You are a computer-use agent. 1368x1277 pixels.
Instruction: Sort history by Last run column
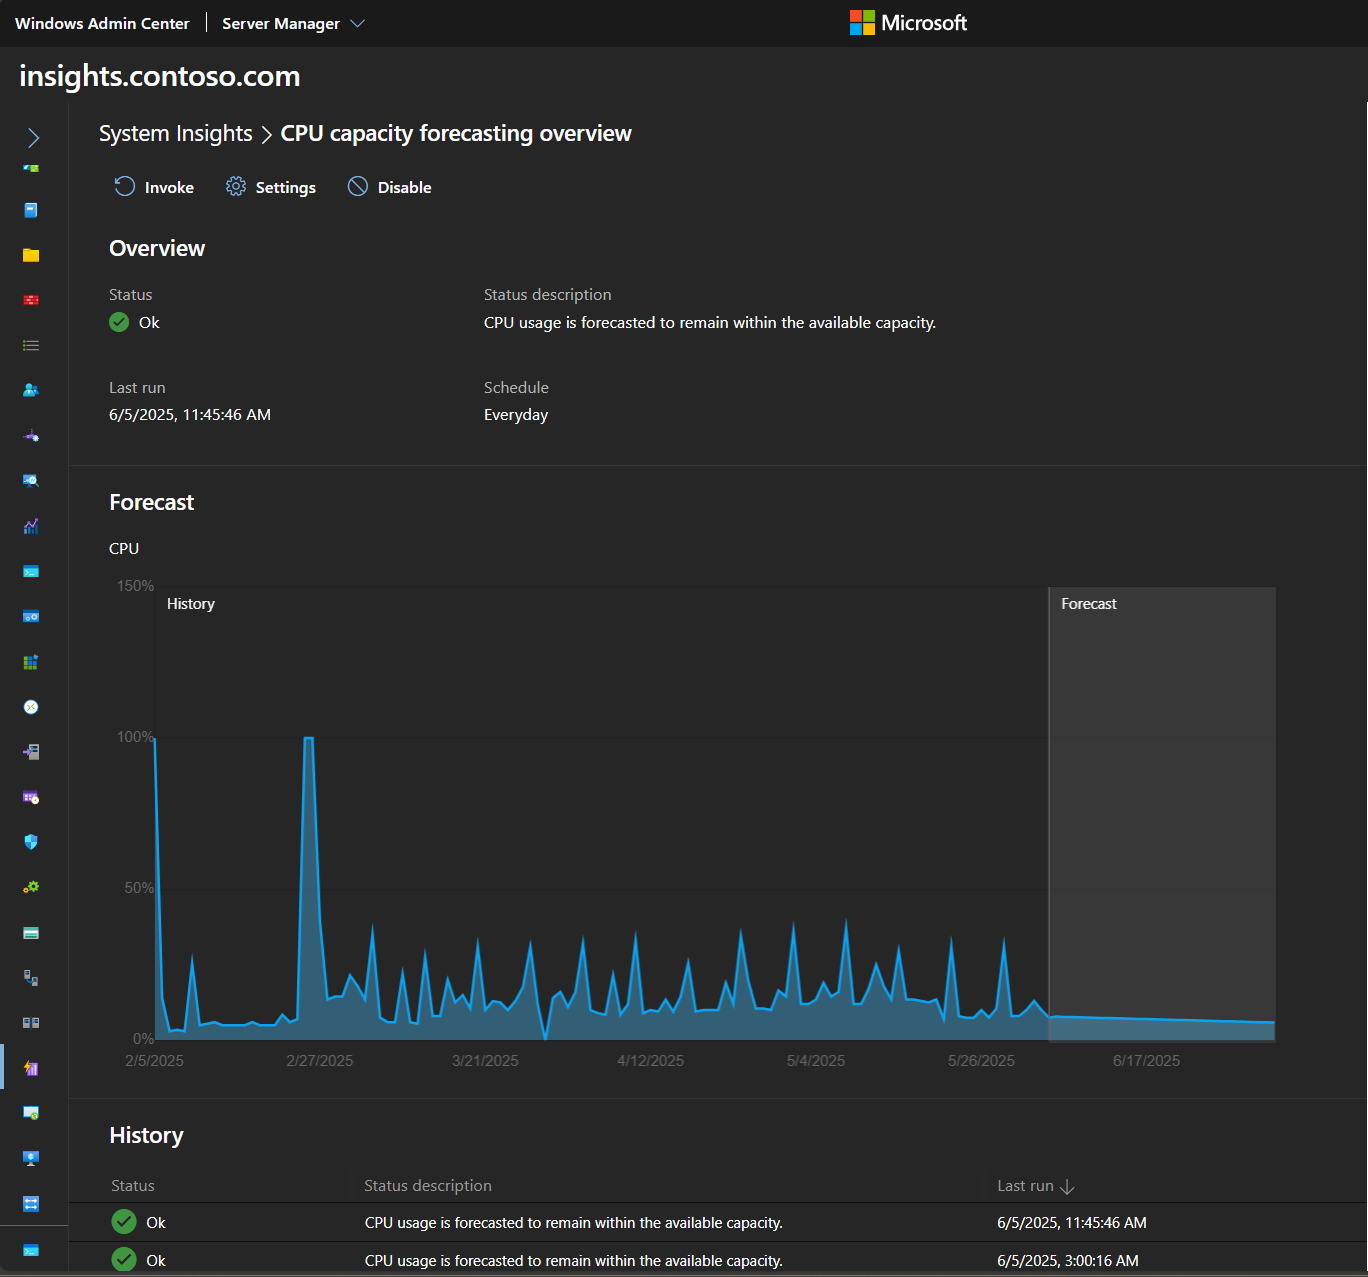1036,1186
